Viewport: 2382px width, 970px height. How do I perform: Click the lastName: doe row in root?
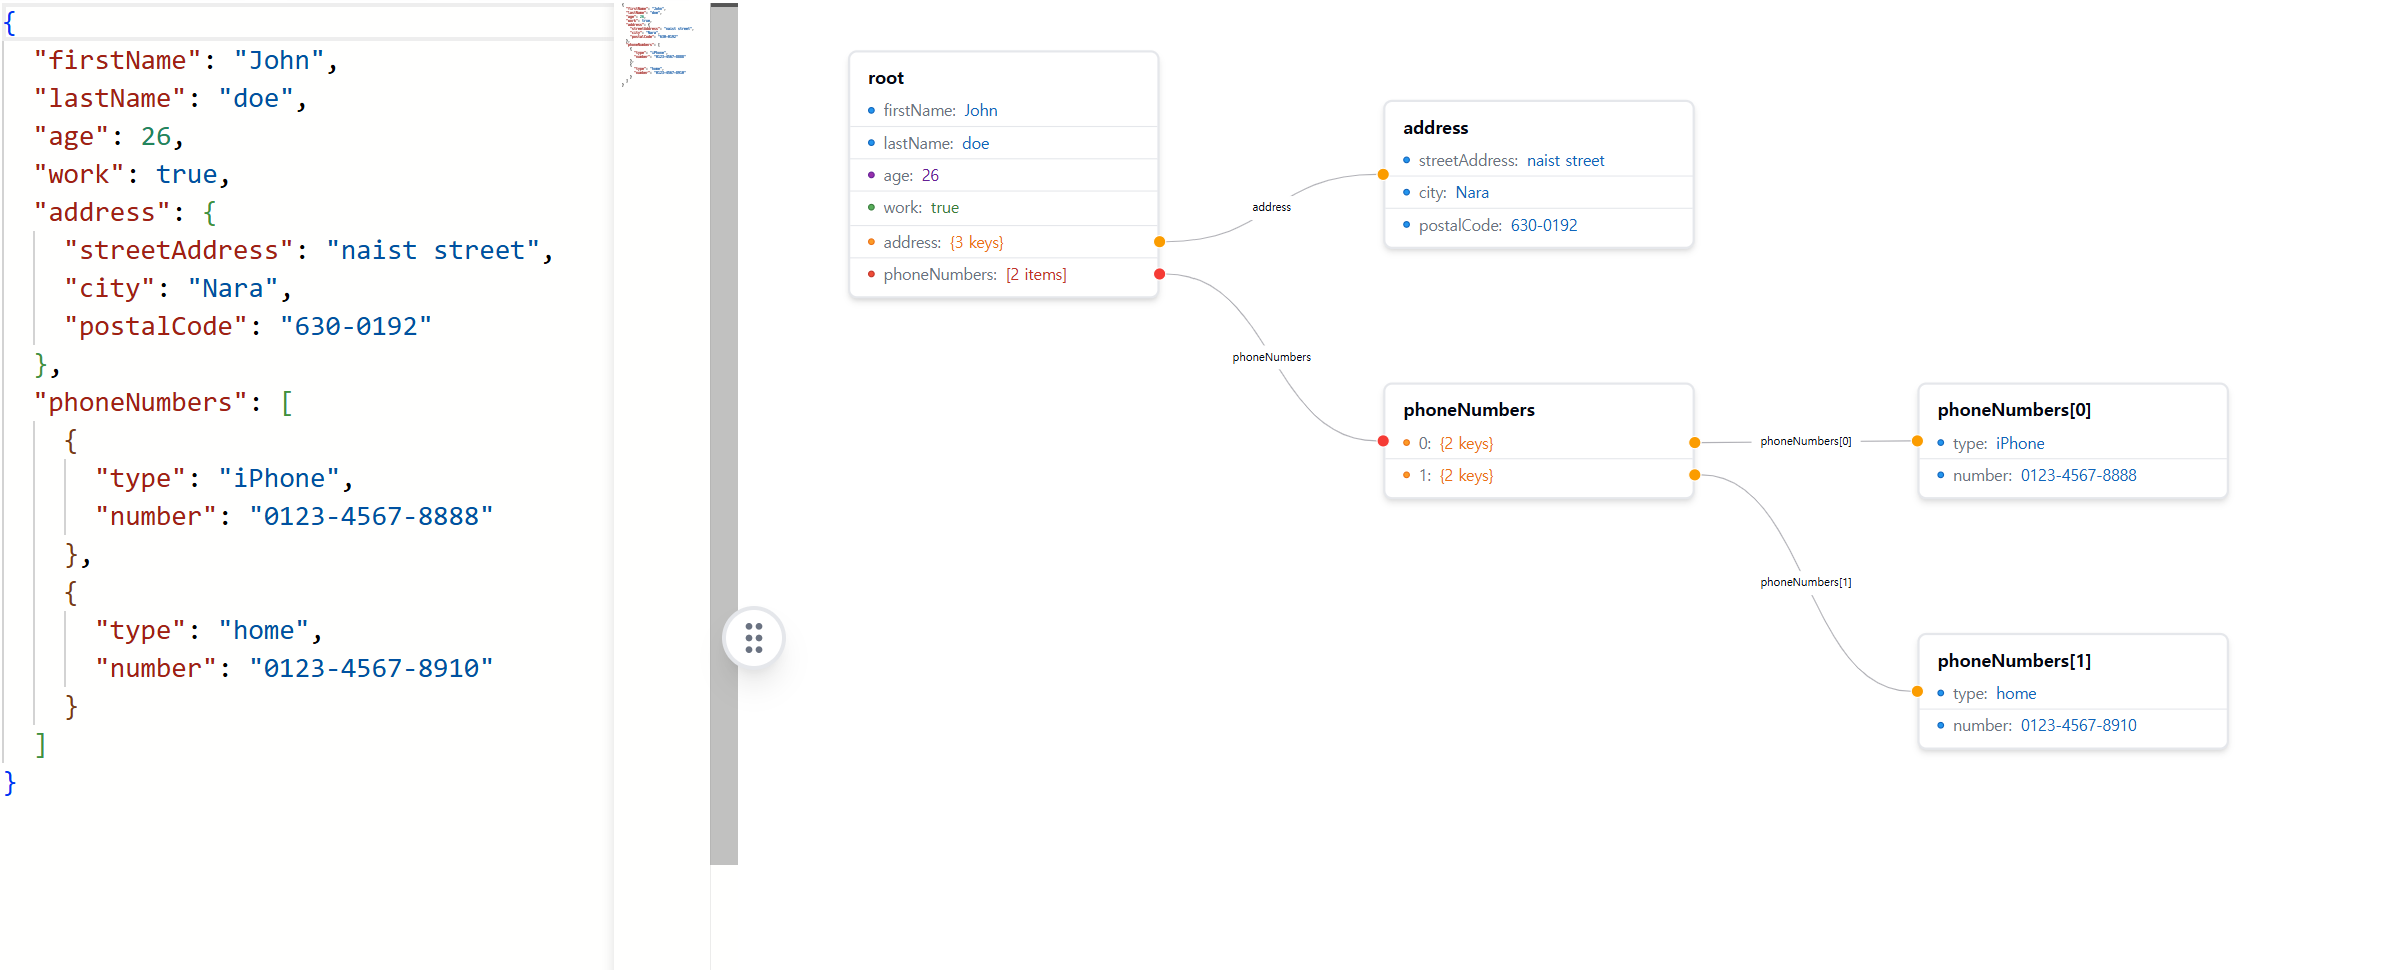click(1004, 143)
